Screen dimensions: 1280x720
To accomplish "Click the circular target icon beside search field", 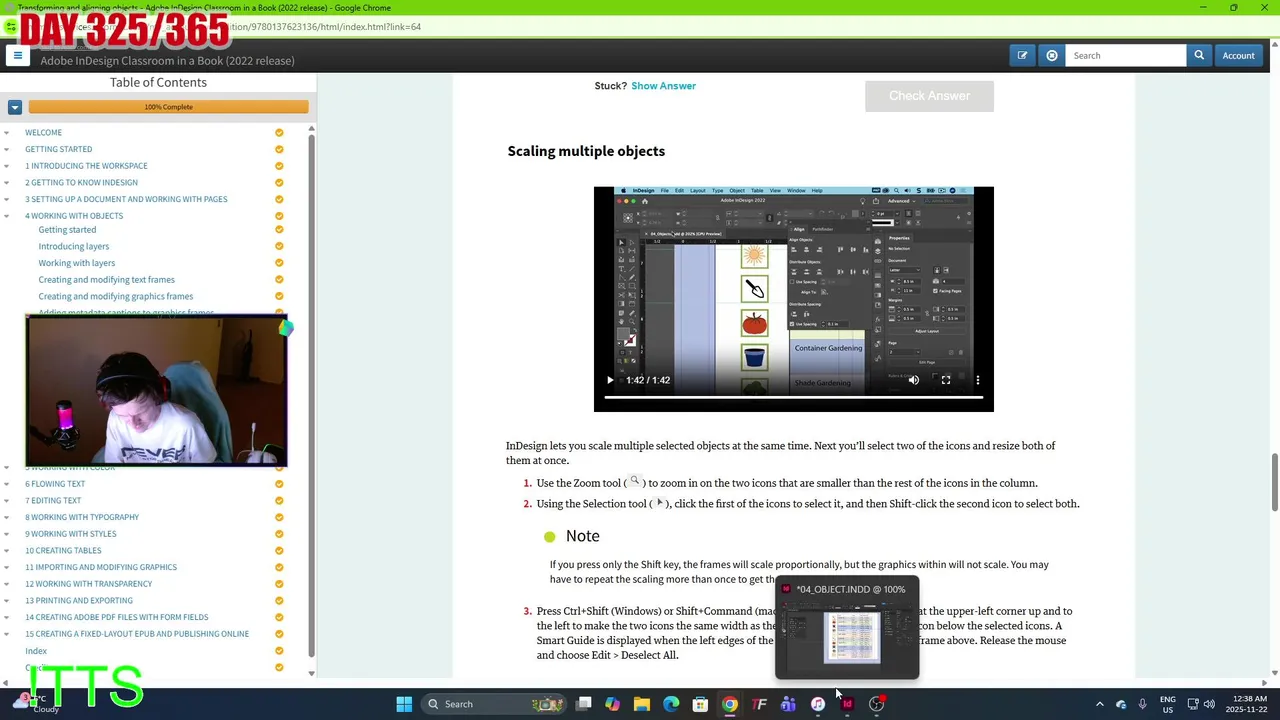I will tap(1052, 56).
